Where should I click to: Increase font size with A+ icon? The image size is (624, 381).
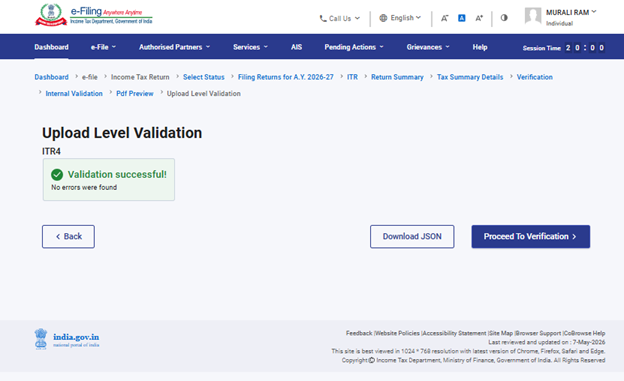479,18
